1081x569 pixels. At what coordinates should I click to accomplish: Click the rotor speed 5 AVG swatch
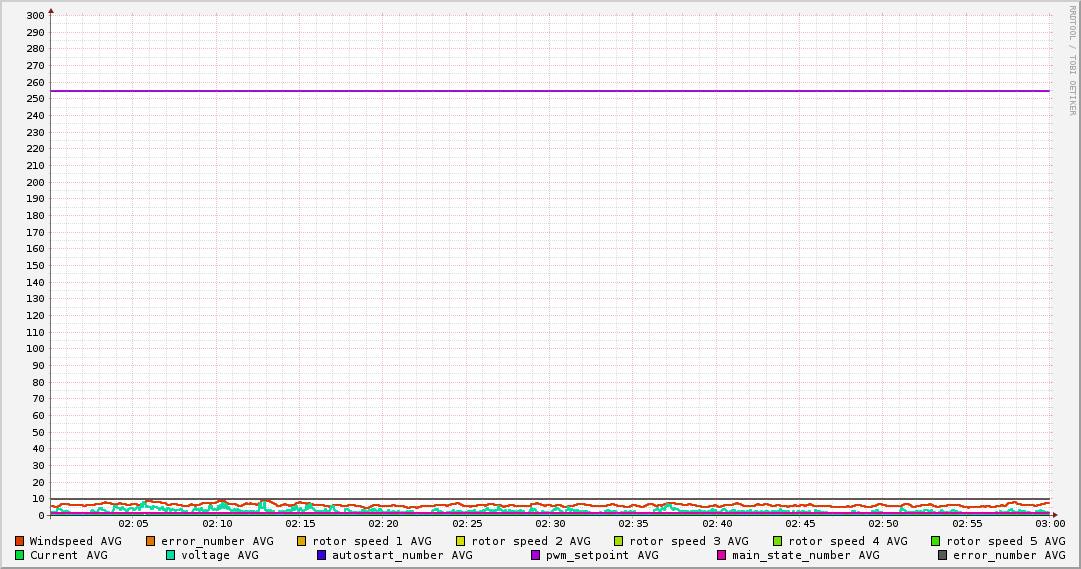pos(936,541)
